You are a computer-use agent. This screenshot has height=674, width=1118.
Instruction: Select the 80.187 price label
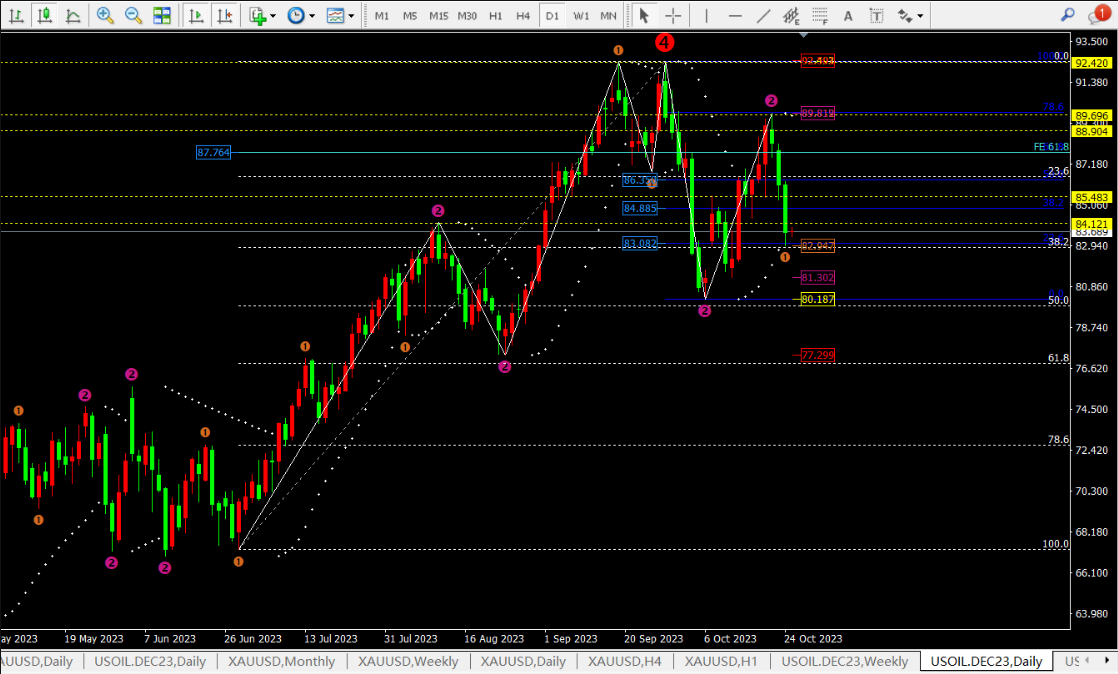pyautogui.click(x=817, y=299)
